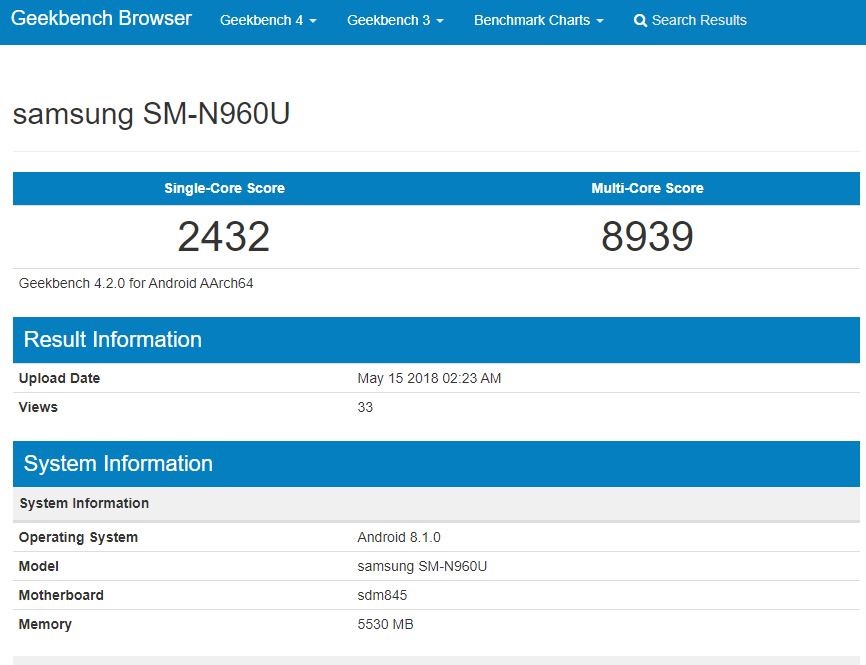Click the Model label
The width and height of the screenshot is (866, 665).
point(39,566)
